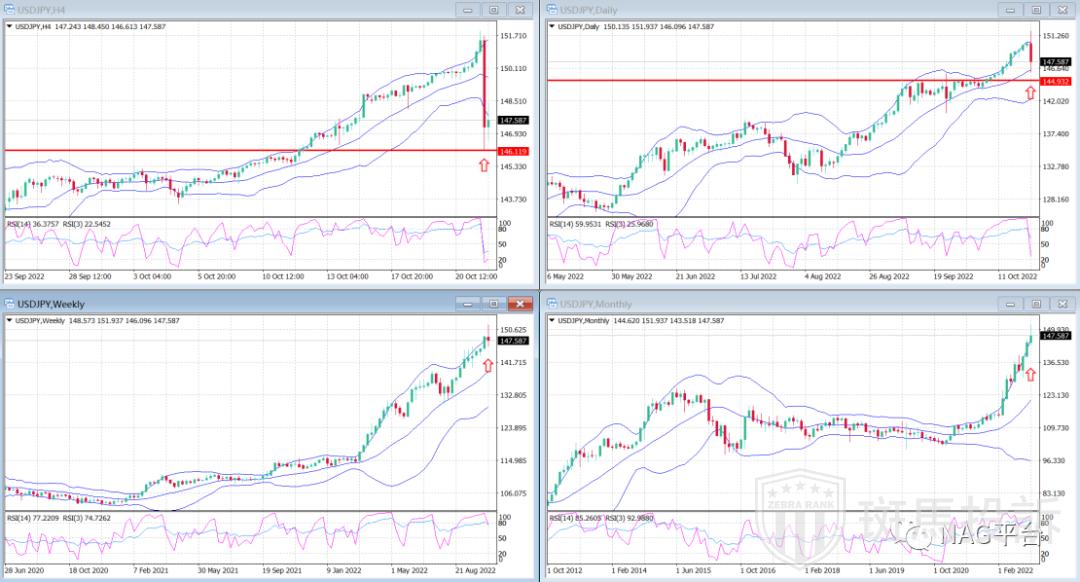Click the red 144.932 price label on Daily
This screenshot has width=1080, height=582.
click(x=1056, y=81)
